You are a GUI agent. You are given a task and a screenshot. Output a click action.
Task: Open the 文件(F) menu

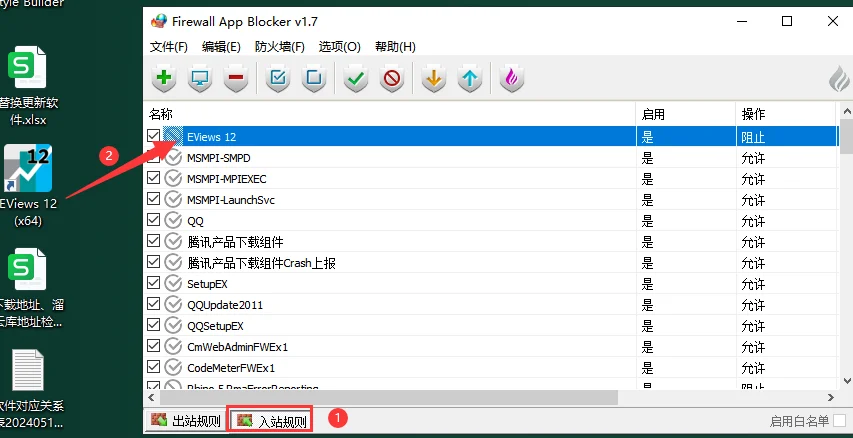pos(168,46)
